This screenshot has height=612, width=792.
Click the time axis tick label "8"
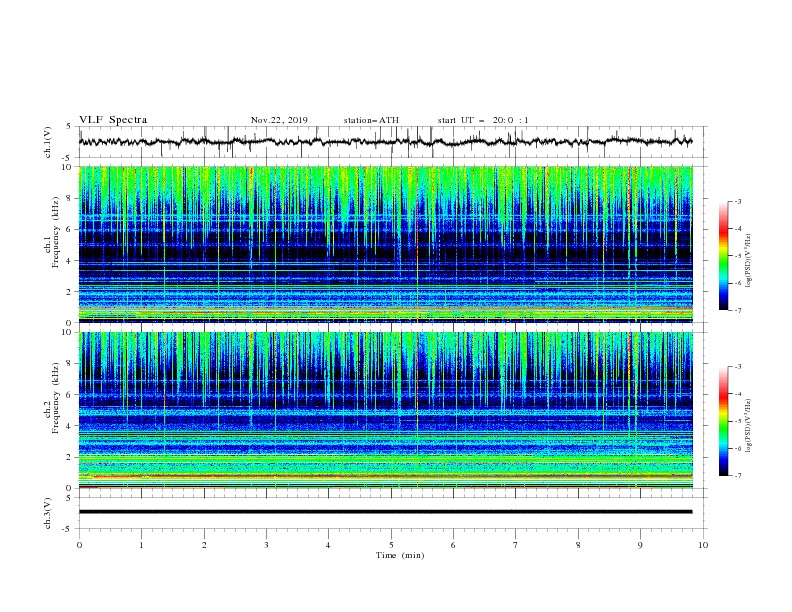click(578, 545)
